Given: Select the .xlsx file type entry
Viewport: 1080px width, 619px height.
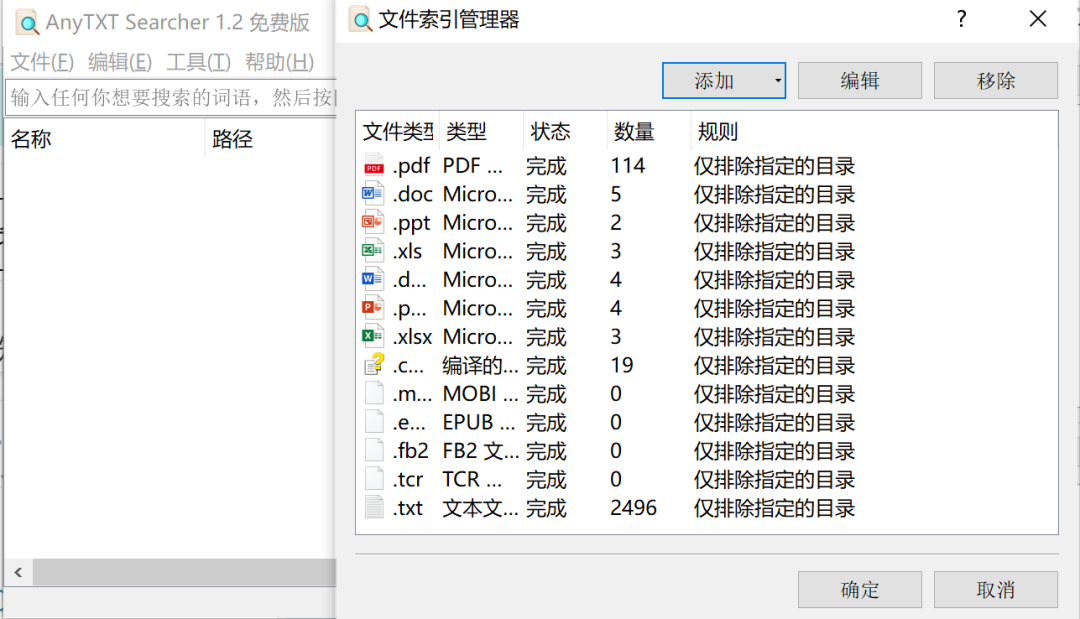Looking at the screenshot, I should [413, 337].
